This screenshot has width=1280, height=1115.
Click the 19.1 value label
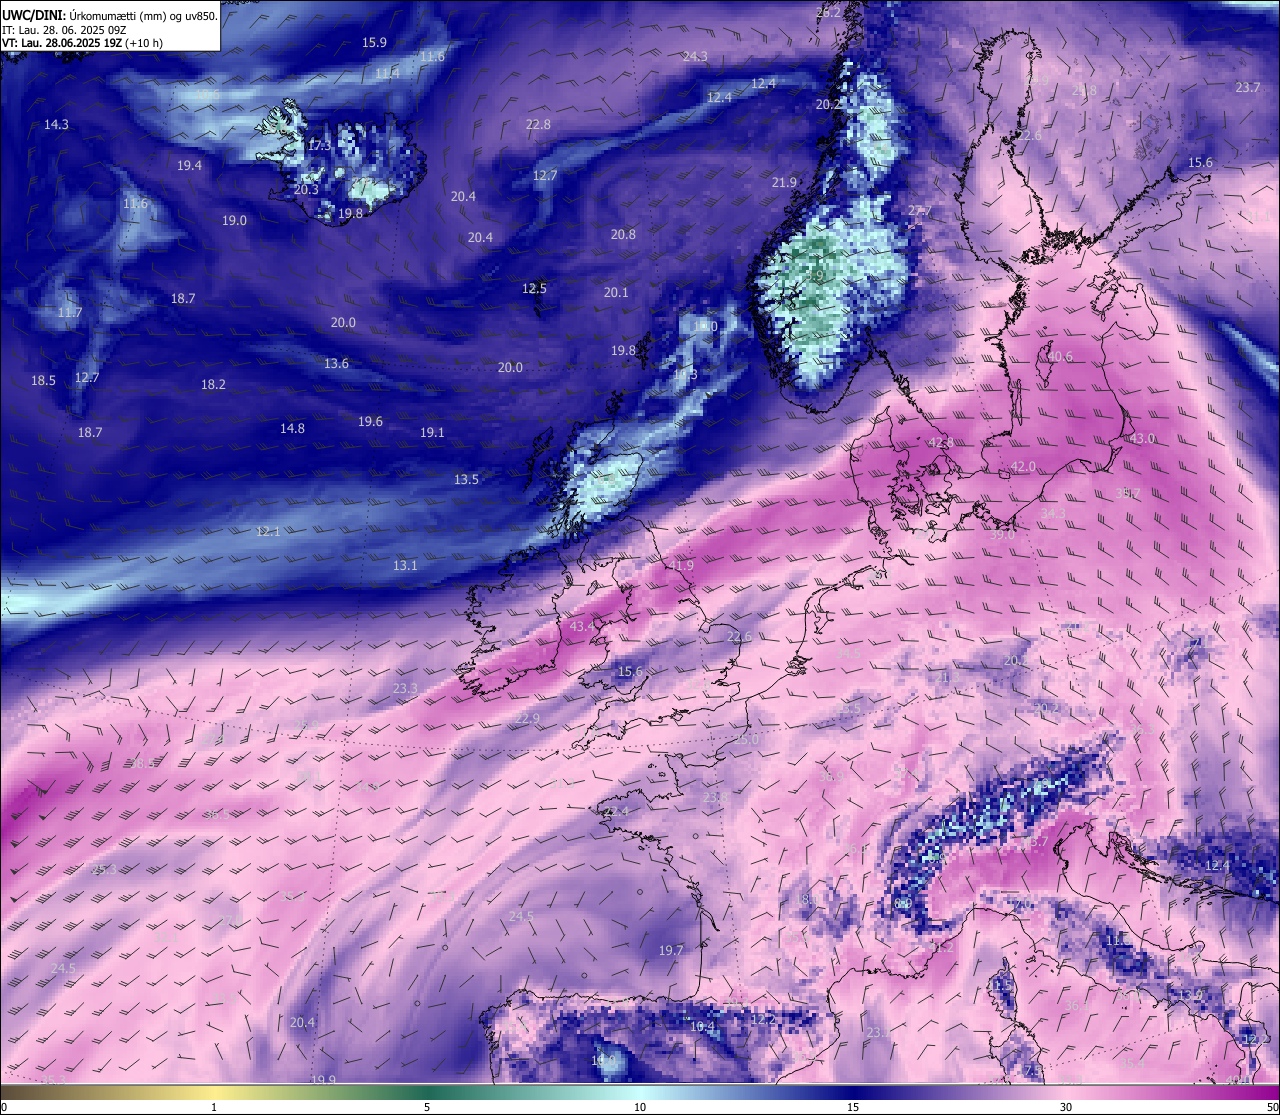pyautogui.click(x=432, y=433)
